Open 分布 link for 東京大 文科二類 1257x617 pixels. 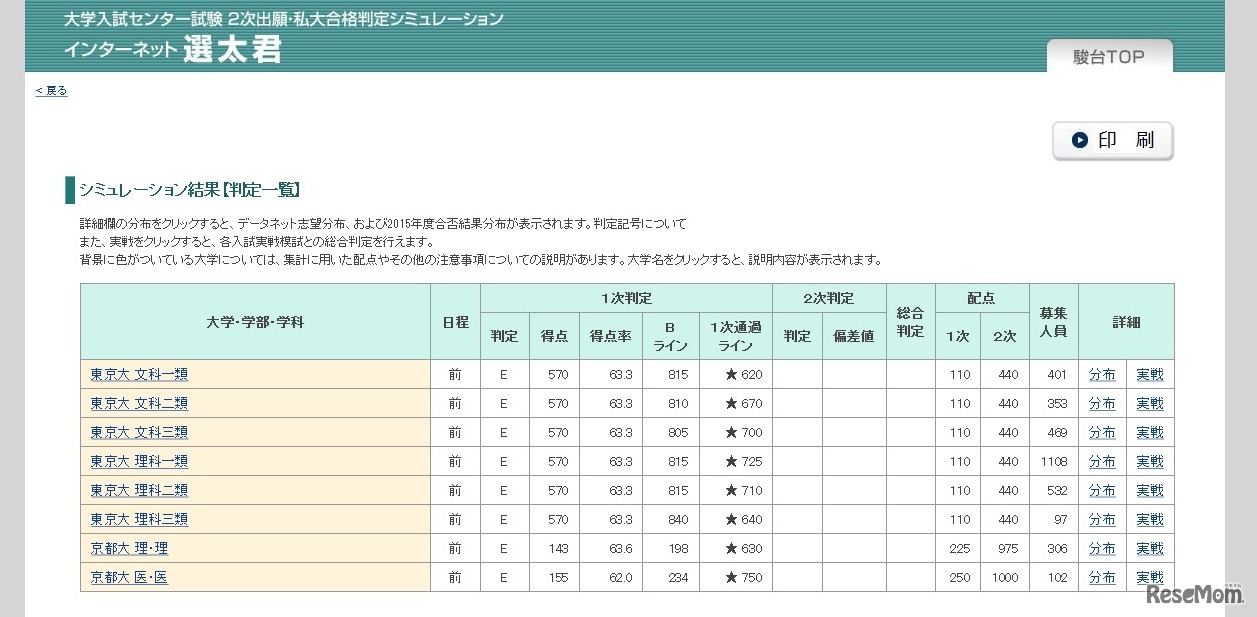click(1102, 404)
